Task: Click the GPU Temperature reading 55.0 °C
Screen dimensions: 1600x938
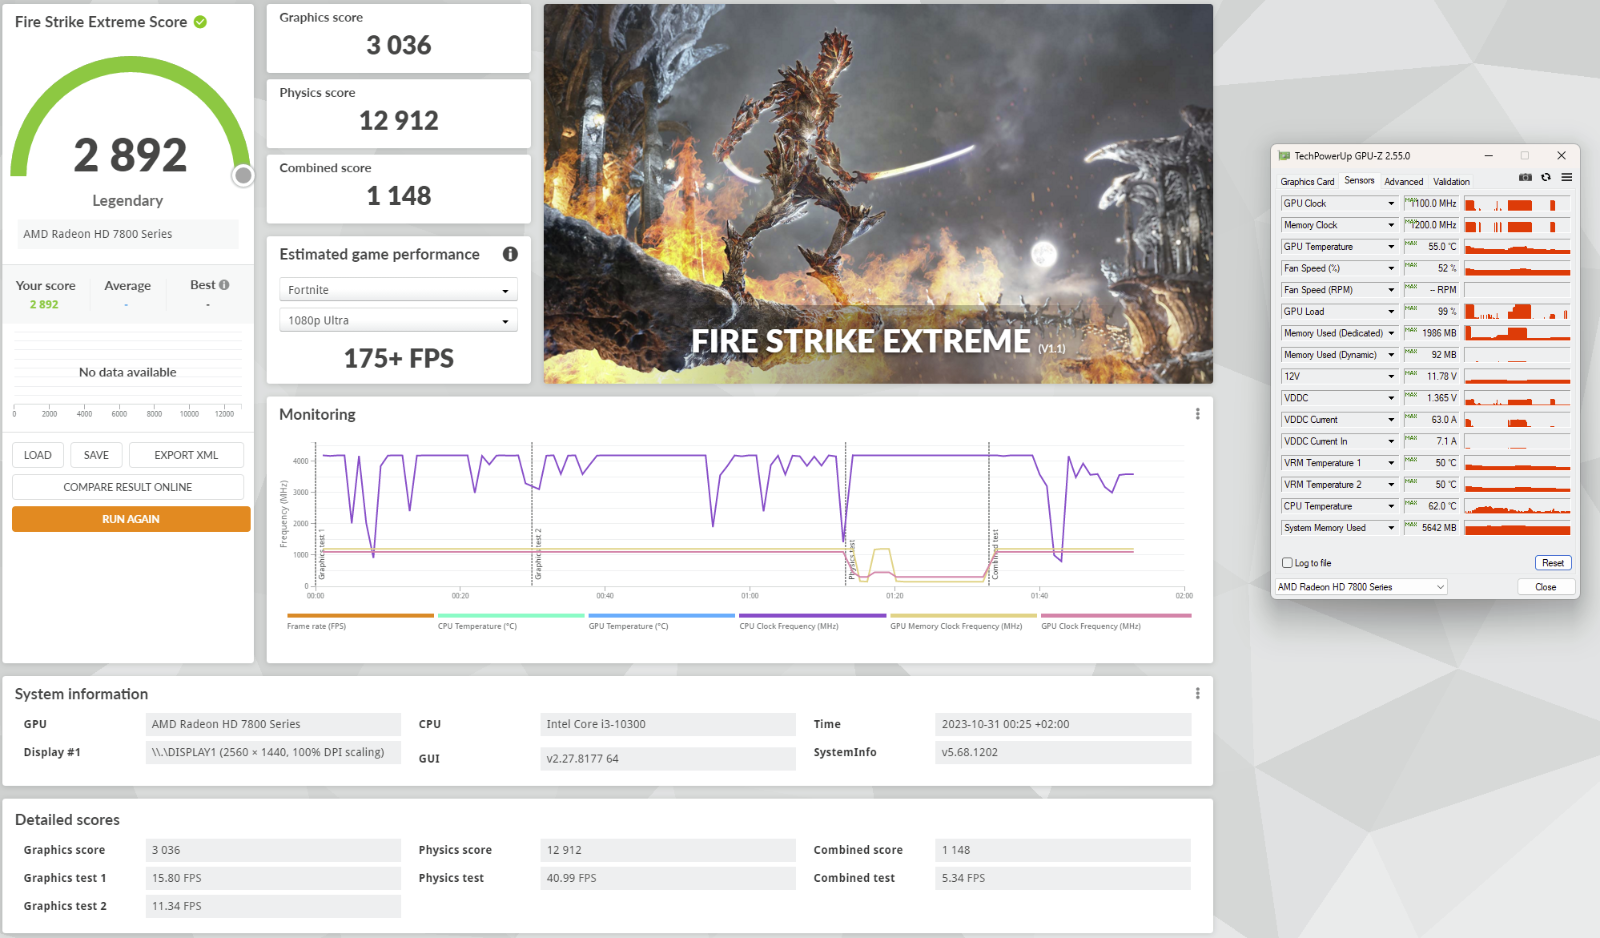Action: pyautogui.click(x=1431, y=247)
